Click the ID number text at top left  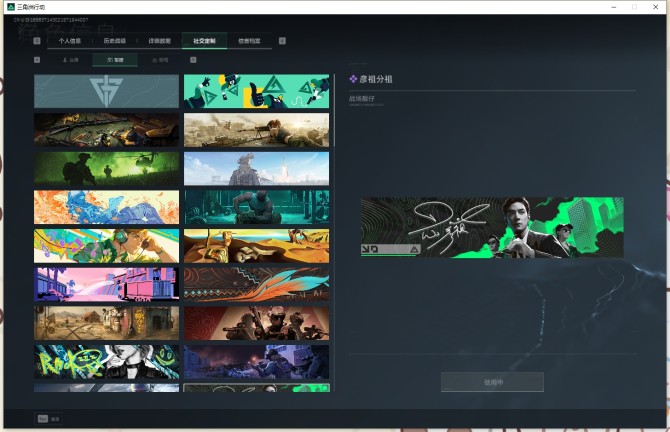click(x=51, y=20)
